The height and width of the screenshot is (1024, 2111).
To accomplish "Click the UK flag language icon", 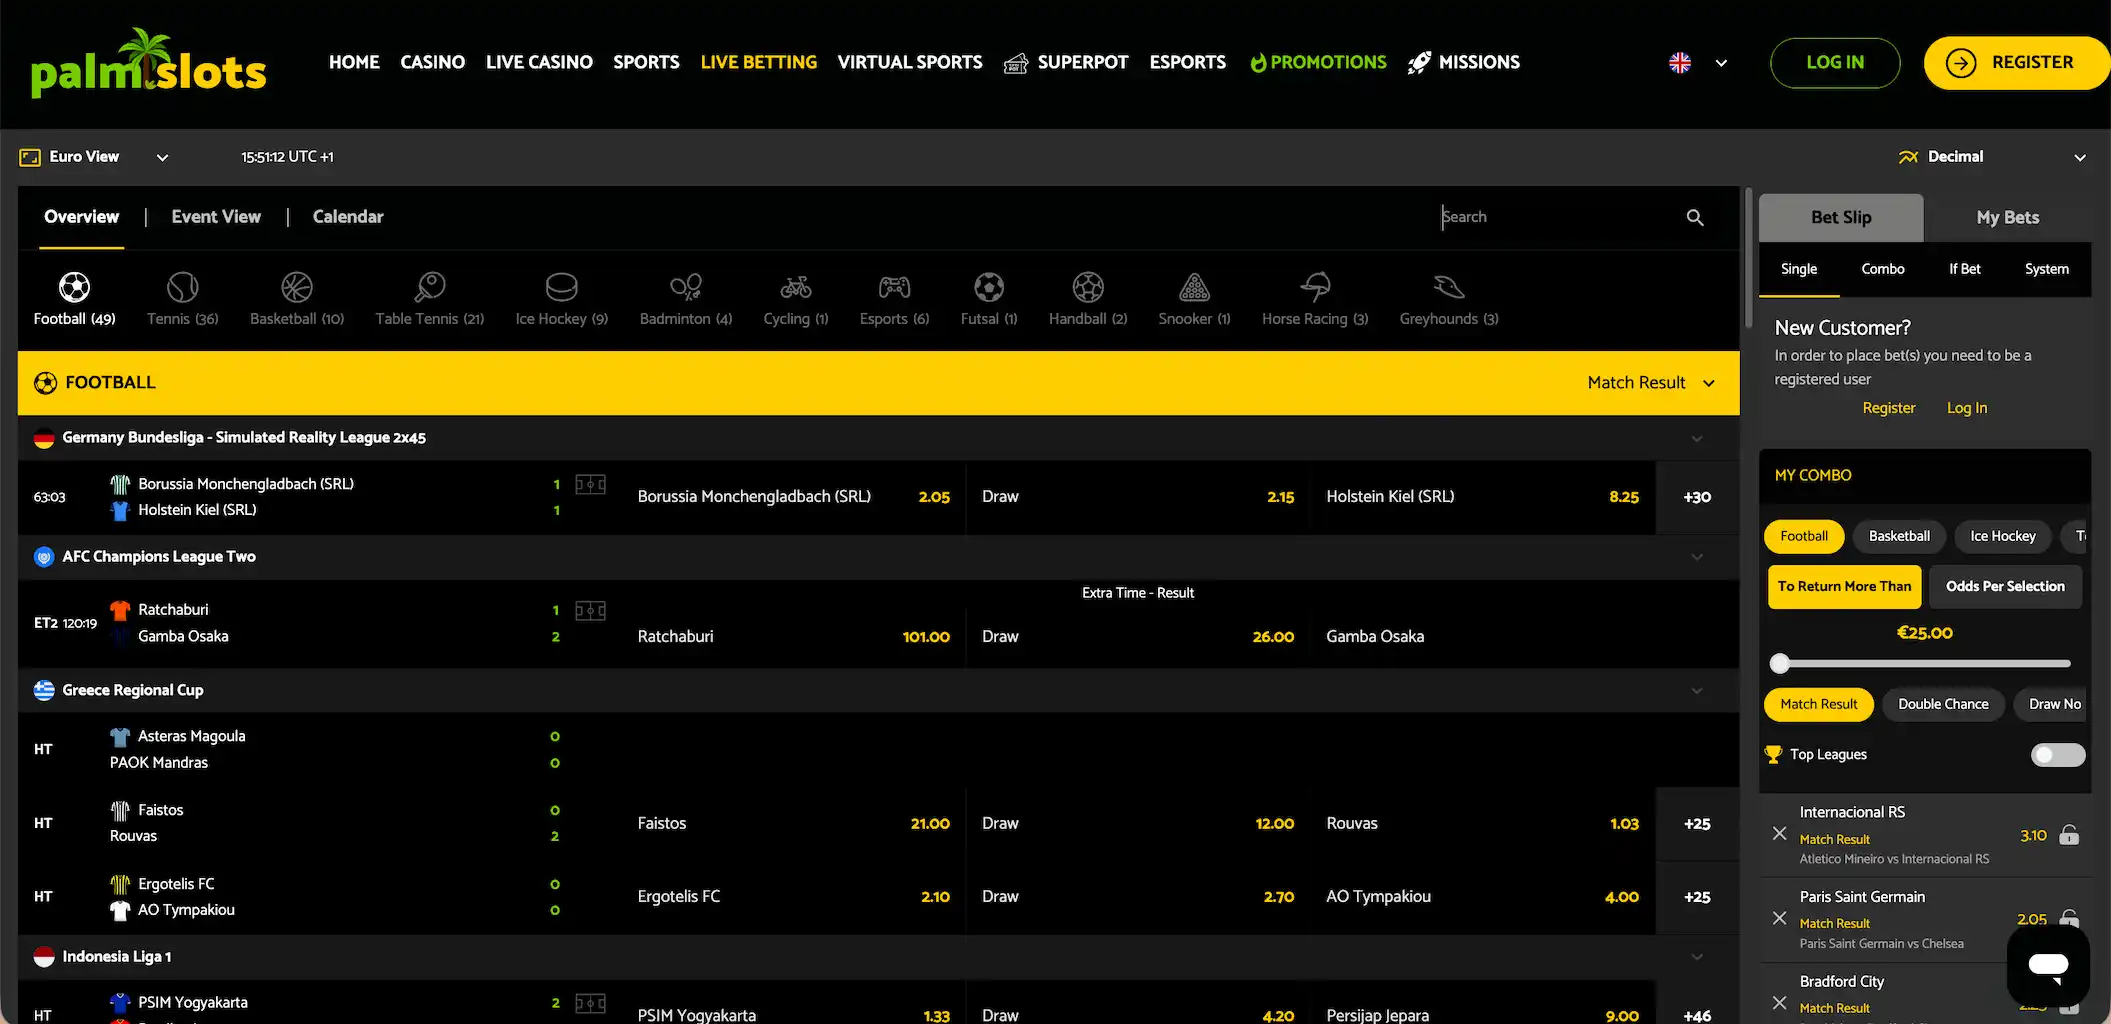I will (1680, 63).
